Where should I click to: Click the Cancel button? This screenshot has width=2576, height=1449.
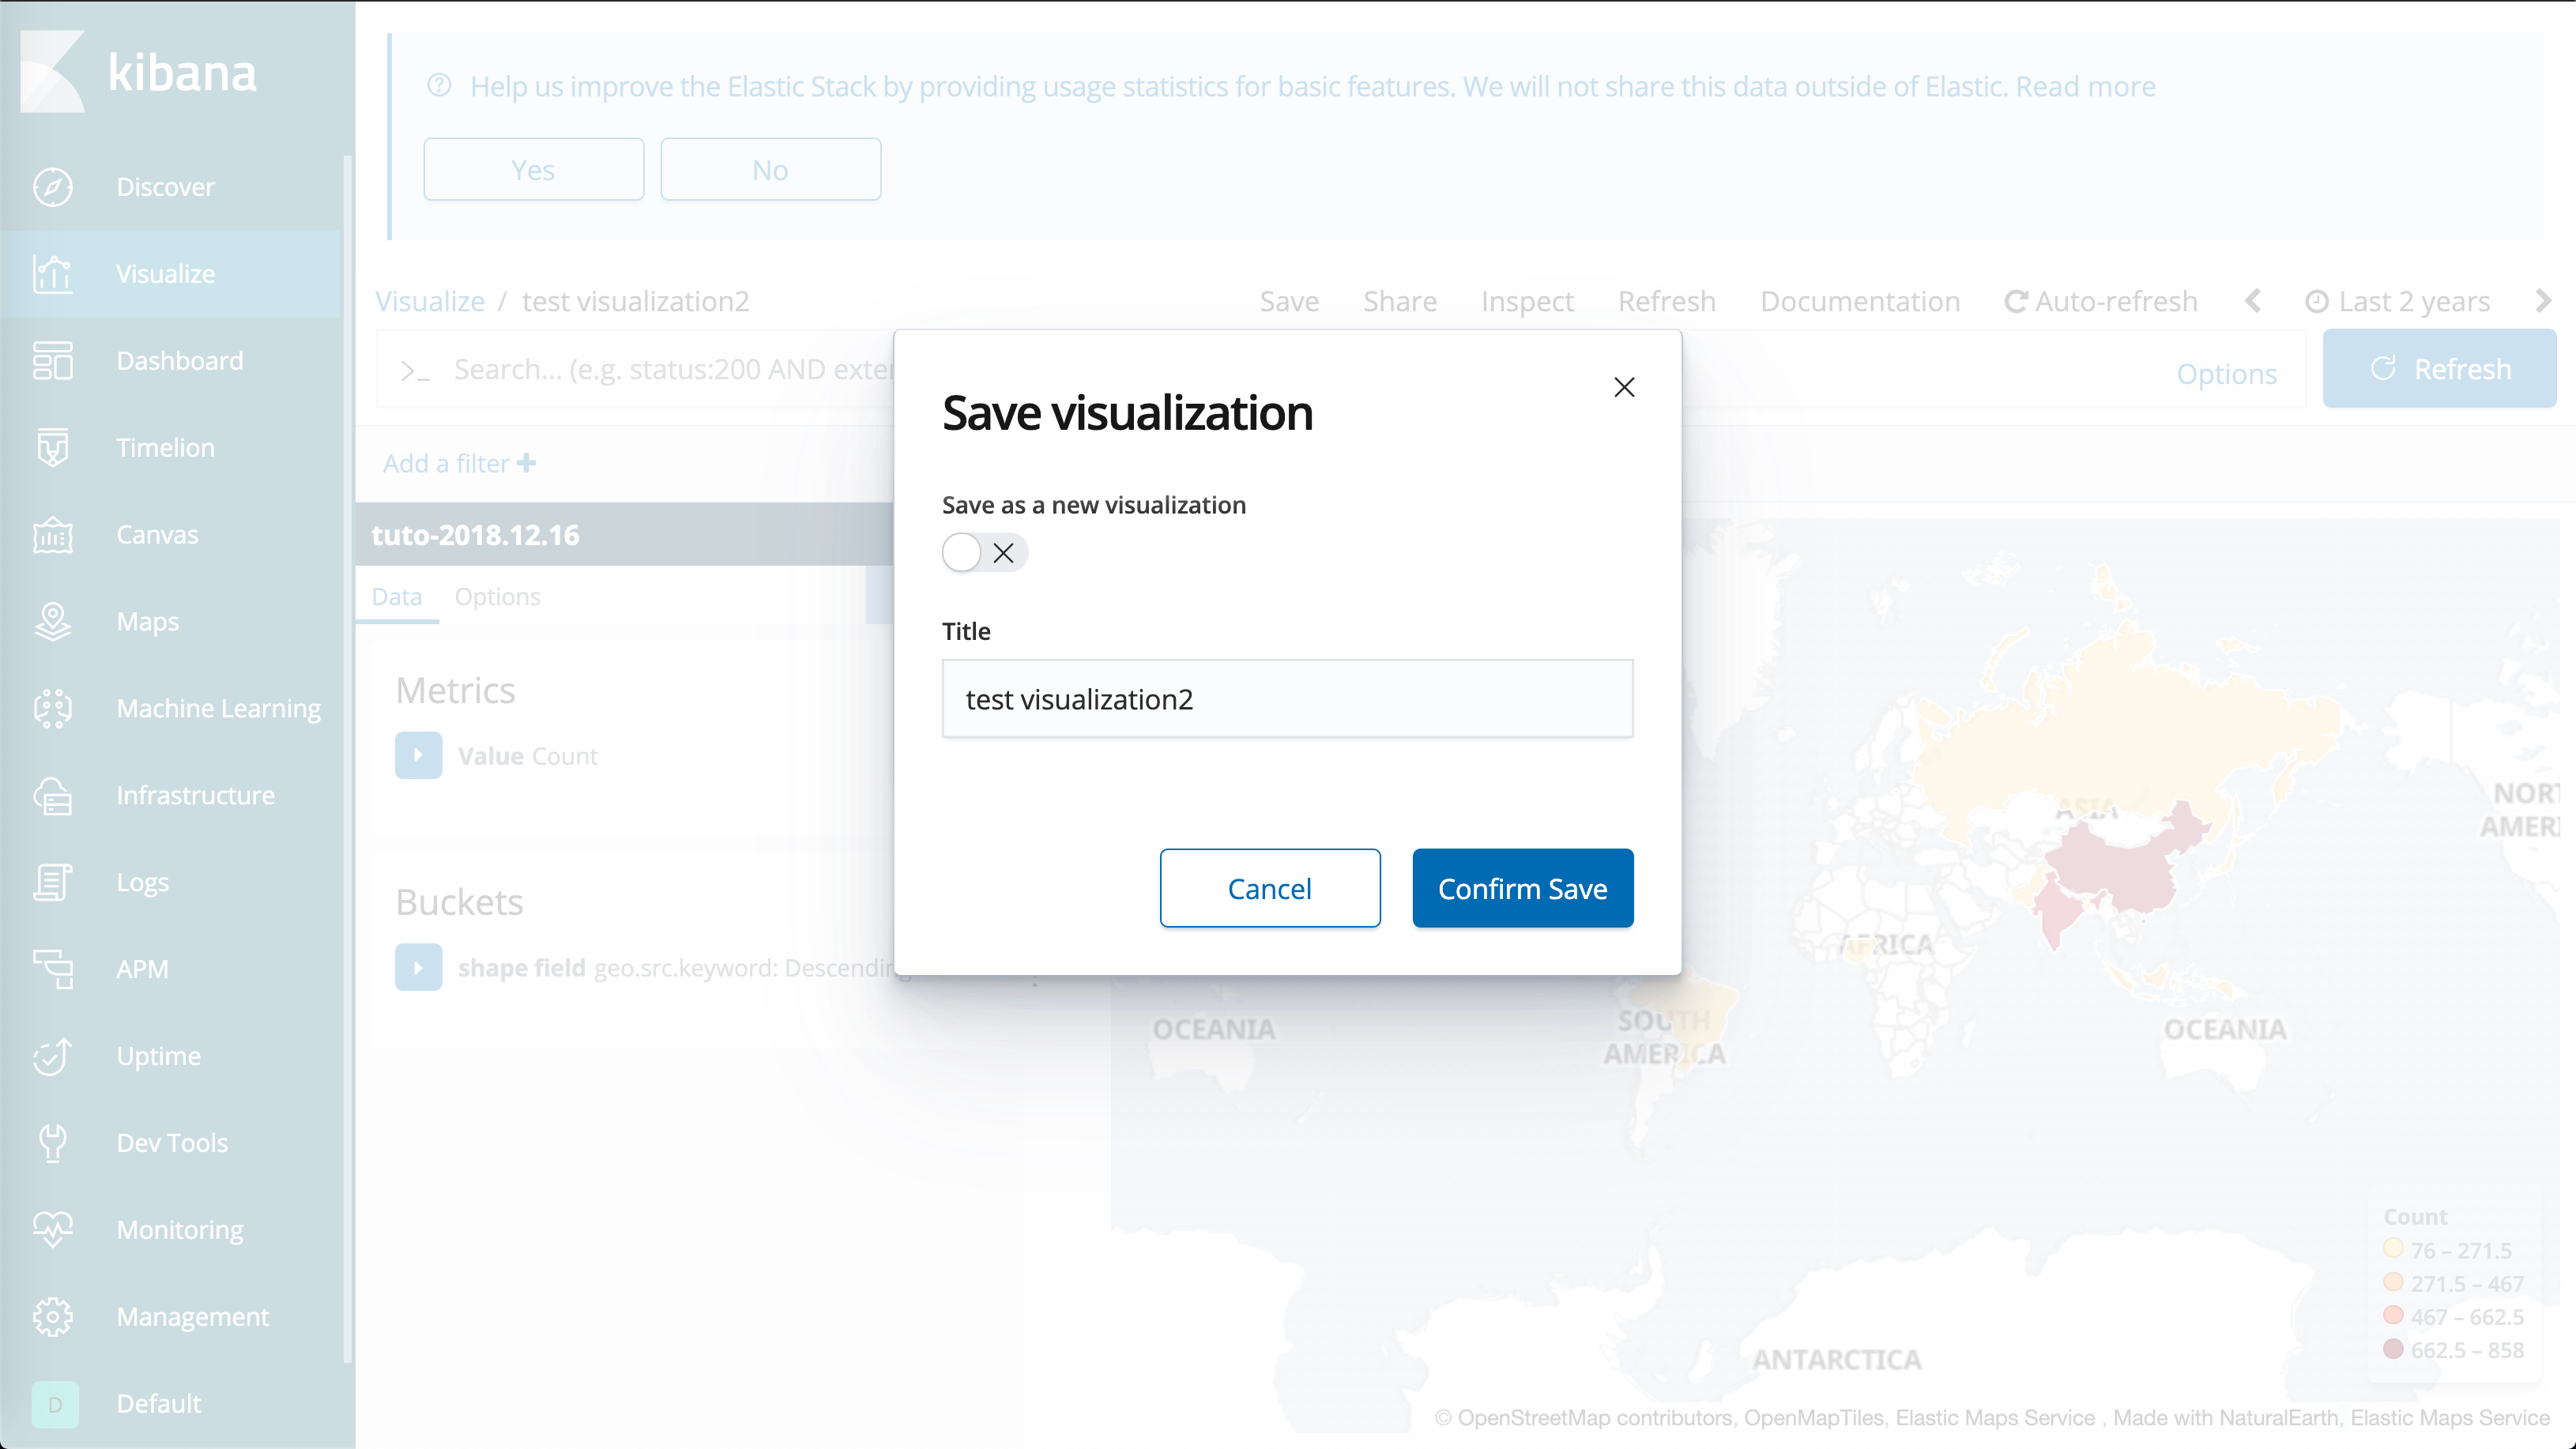[1269, 889]
